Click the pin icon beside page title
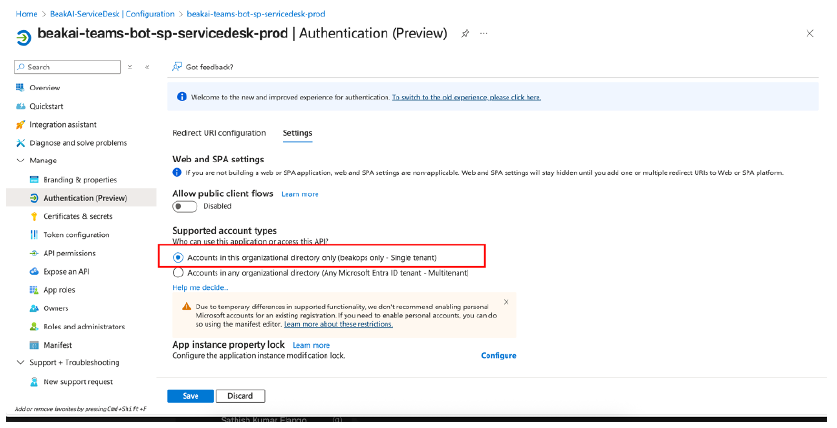Viewport: 837px width, 428px height. point(465,34)
